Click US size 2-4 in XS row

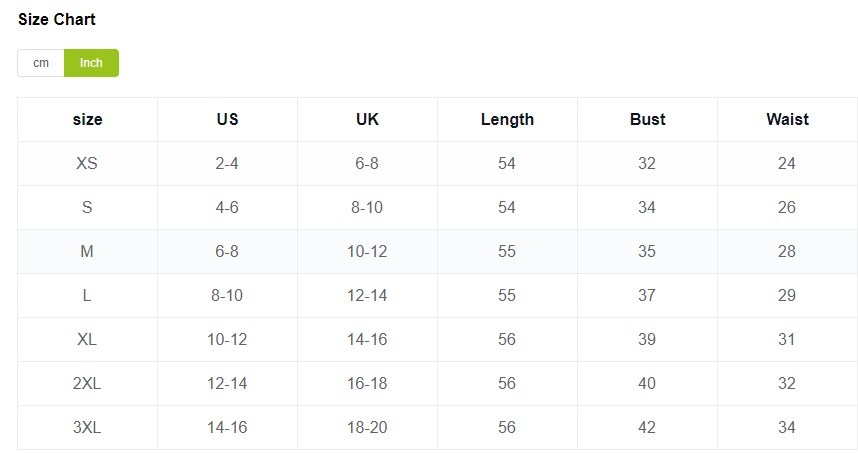tap(227, 164)
